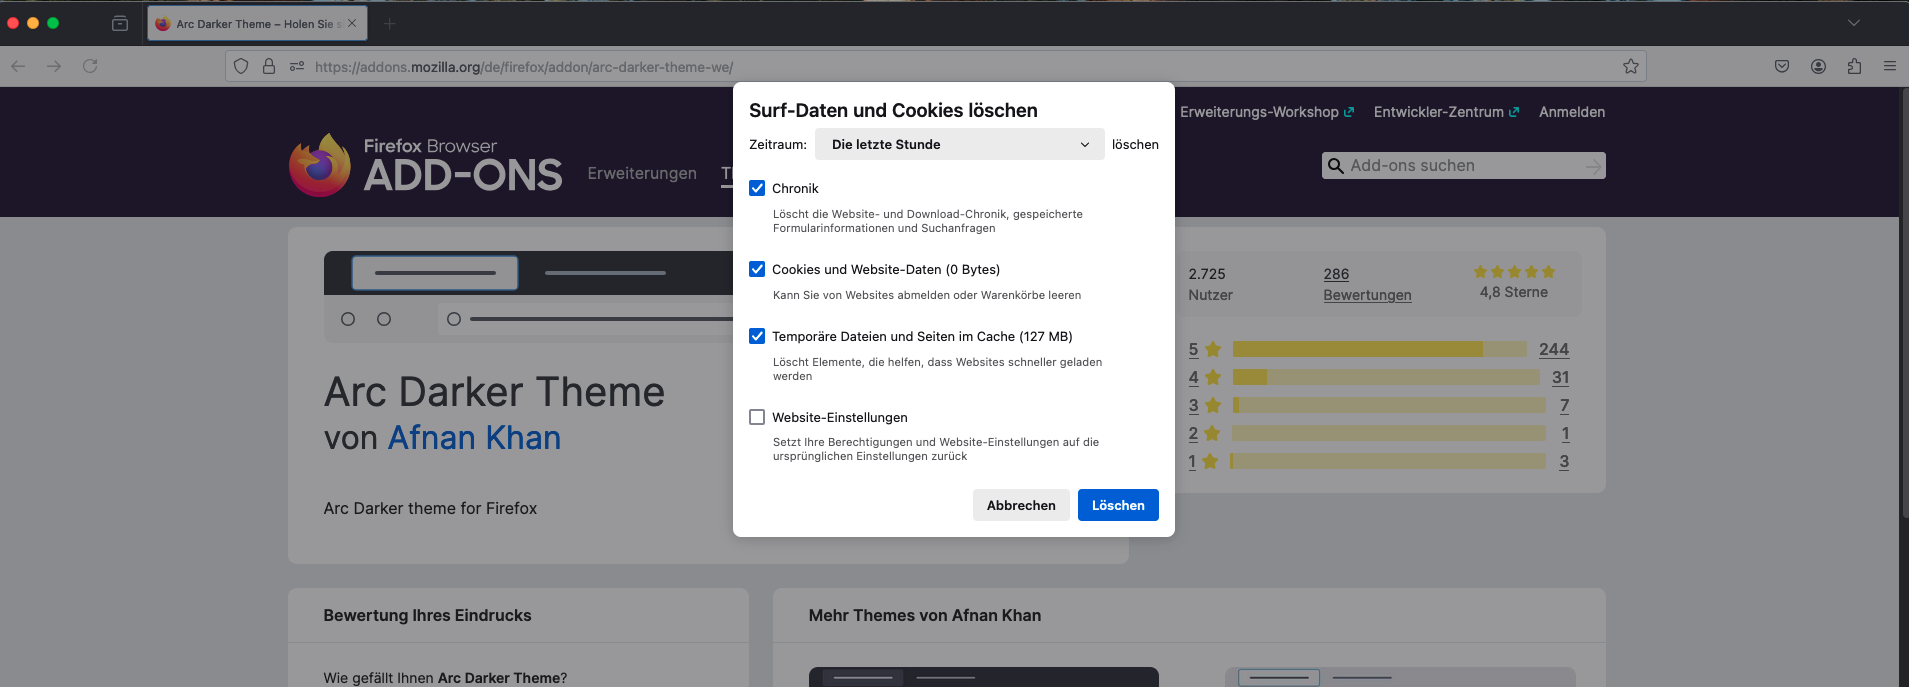Image resolution: width=1909 pixels, height=687 pixels.
Task: Click the Abbrechen button
Action: pos(1021,505)
